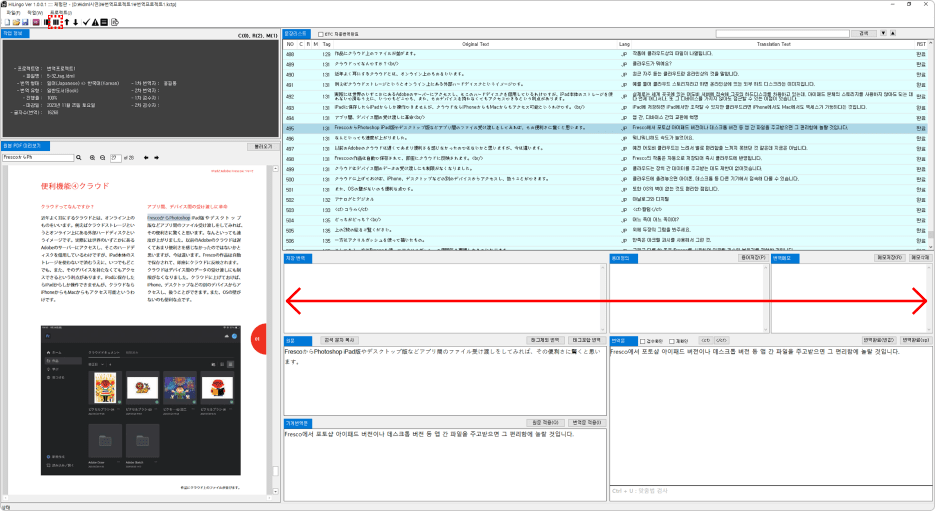The image size is (935, 511).
Task: Open the 파일 menu
Action: 13,12
